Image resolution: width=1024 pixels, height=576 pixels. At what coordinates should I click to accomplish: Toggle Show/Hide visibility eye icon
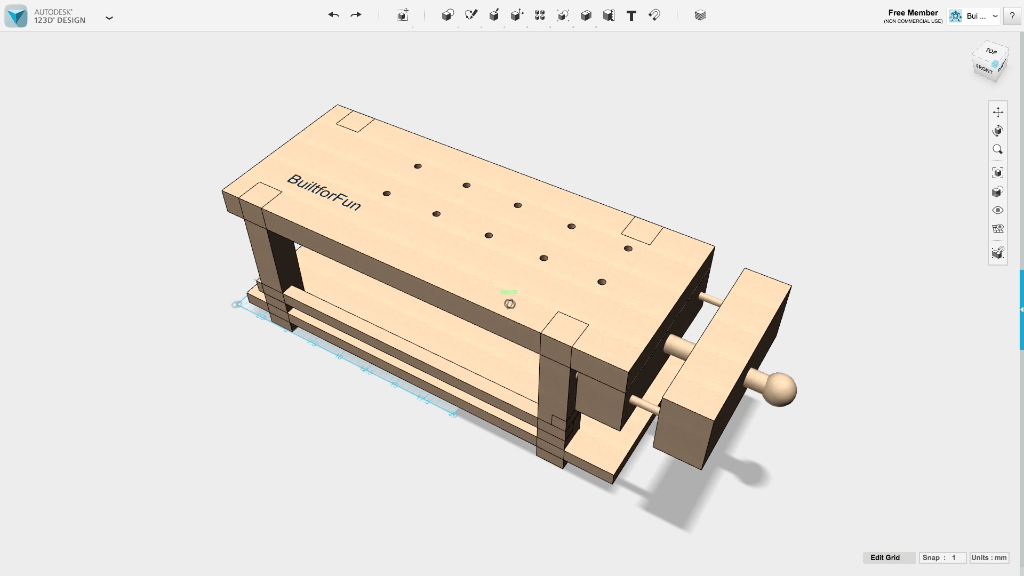tap(997, 210)
